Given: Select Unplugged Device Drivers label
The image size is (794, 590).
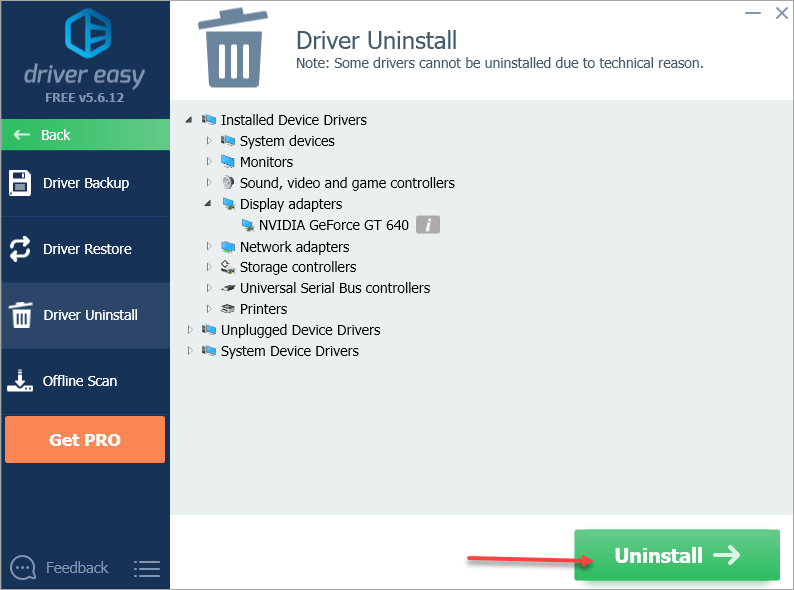Looking at the screenshot, I should 300,330.
